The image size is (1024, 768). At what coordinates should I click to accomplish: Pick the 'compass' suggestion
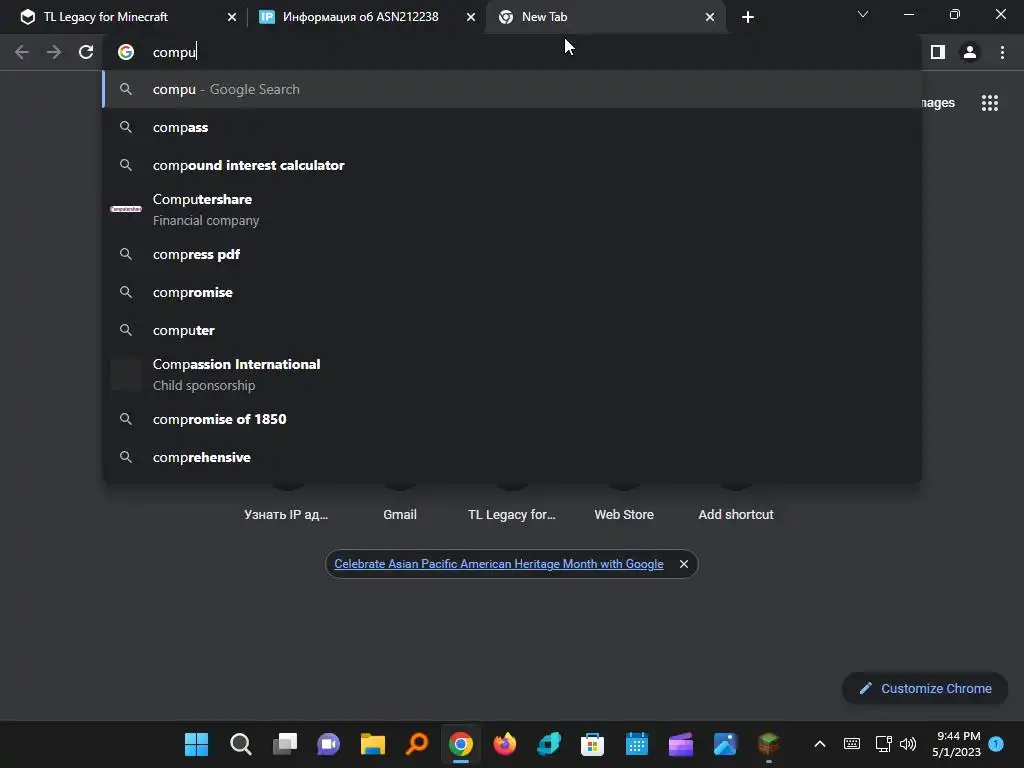512,127
